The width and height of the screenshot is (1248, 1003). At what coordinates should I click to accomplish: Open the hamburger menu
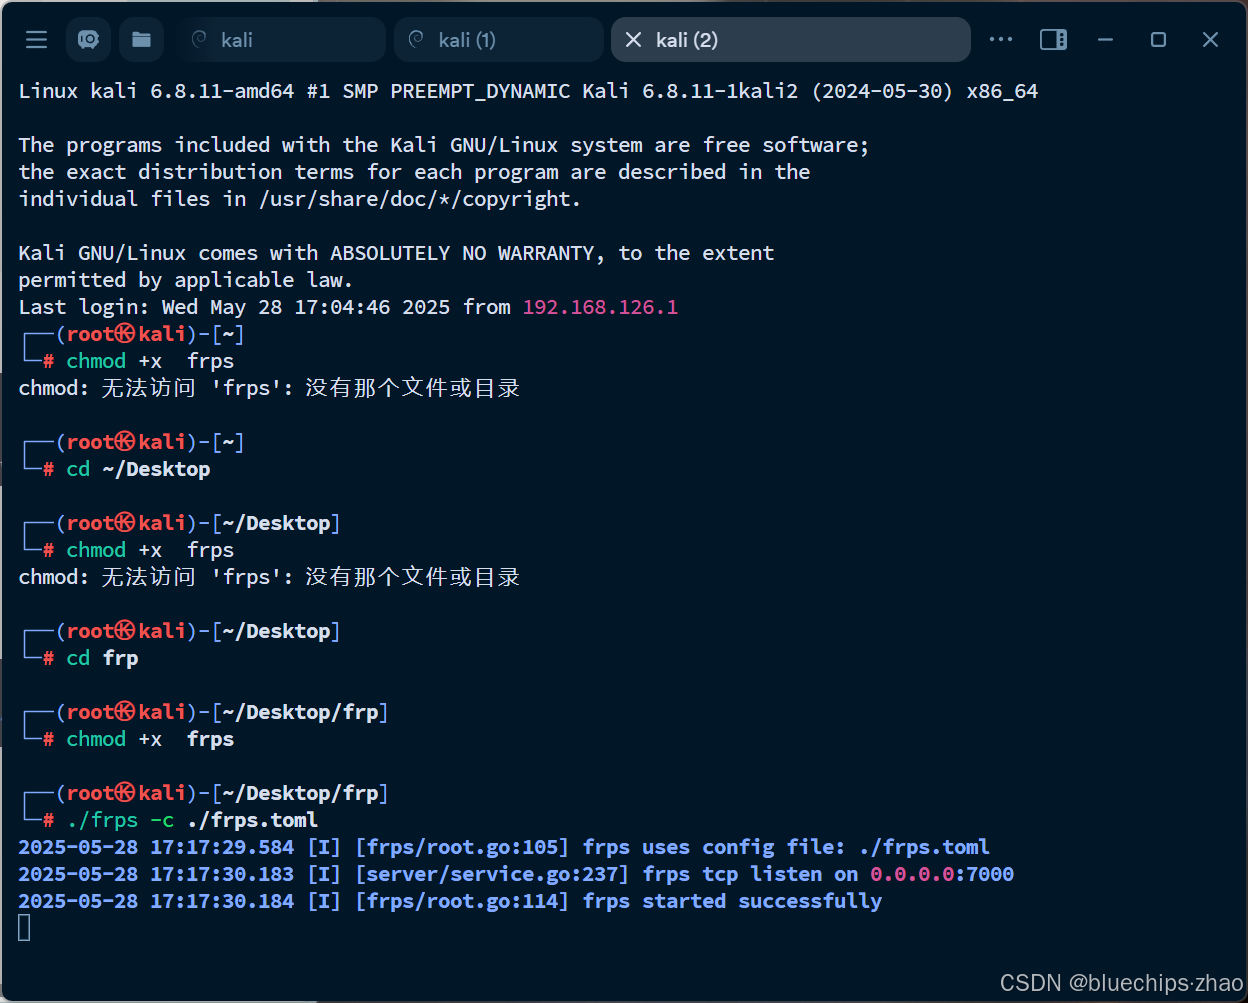pyautogui.click(x=36, y=40)
